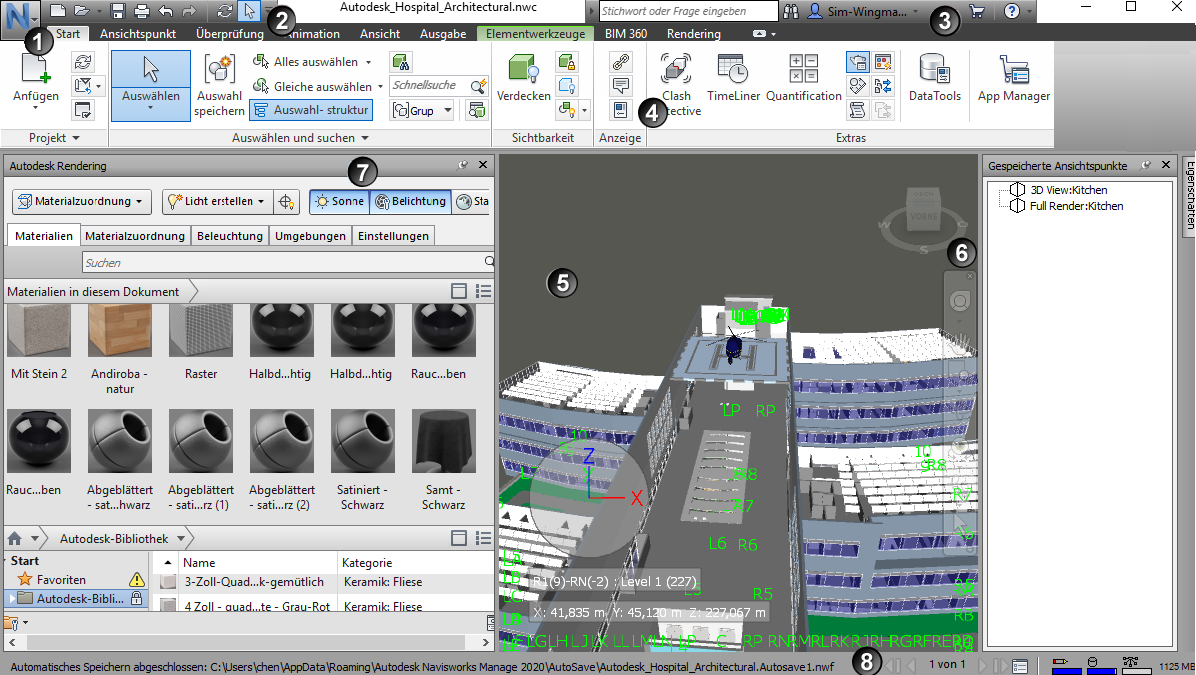This screenshot has width=1196, height=675.
Task: Open the Beleuchtung tab in Autodesk Rendering
Action: pyautogui.click(x=230, y=236)
